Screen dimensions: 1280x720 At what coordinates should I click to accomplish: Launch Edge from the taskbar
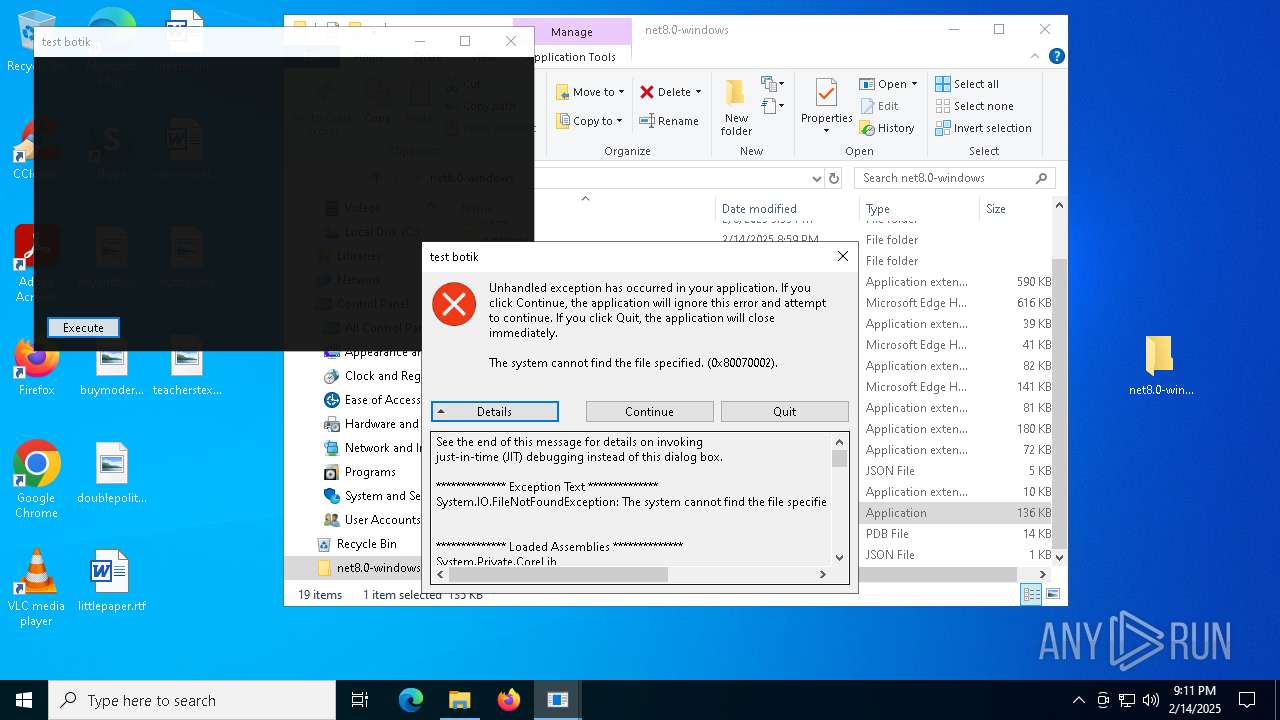410,700
